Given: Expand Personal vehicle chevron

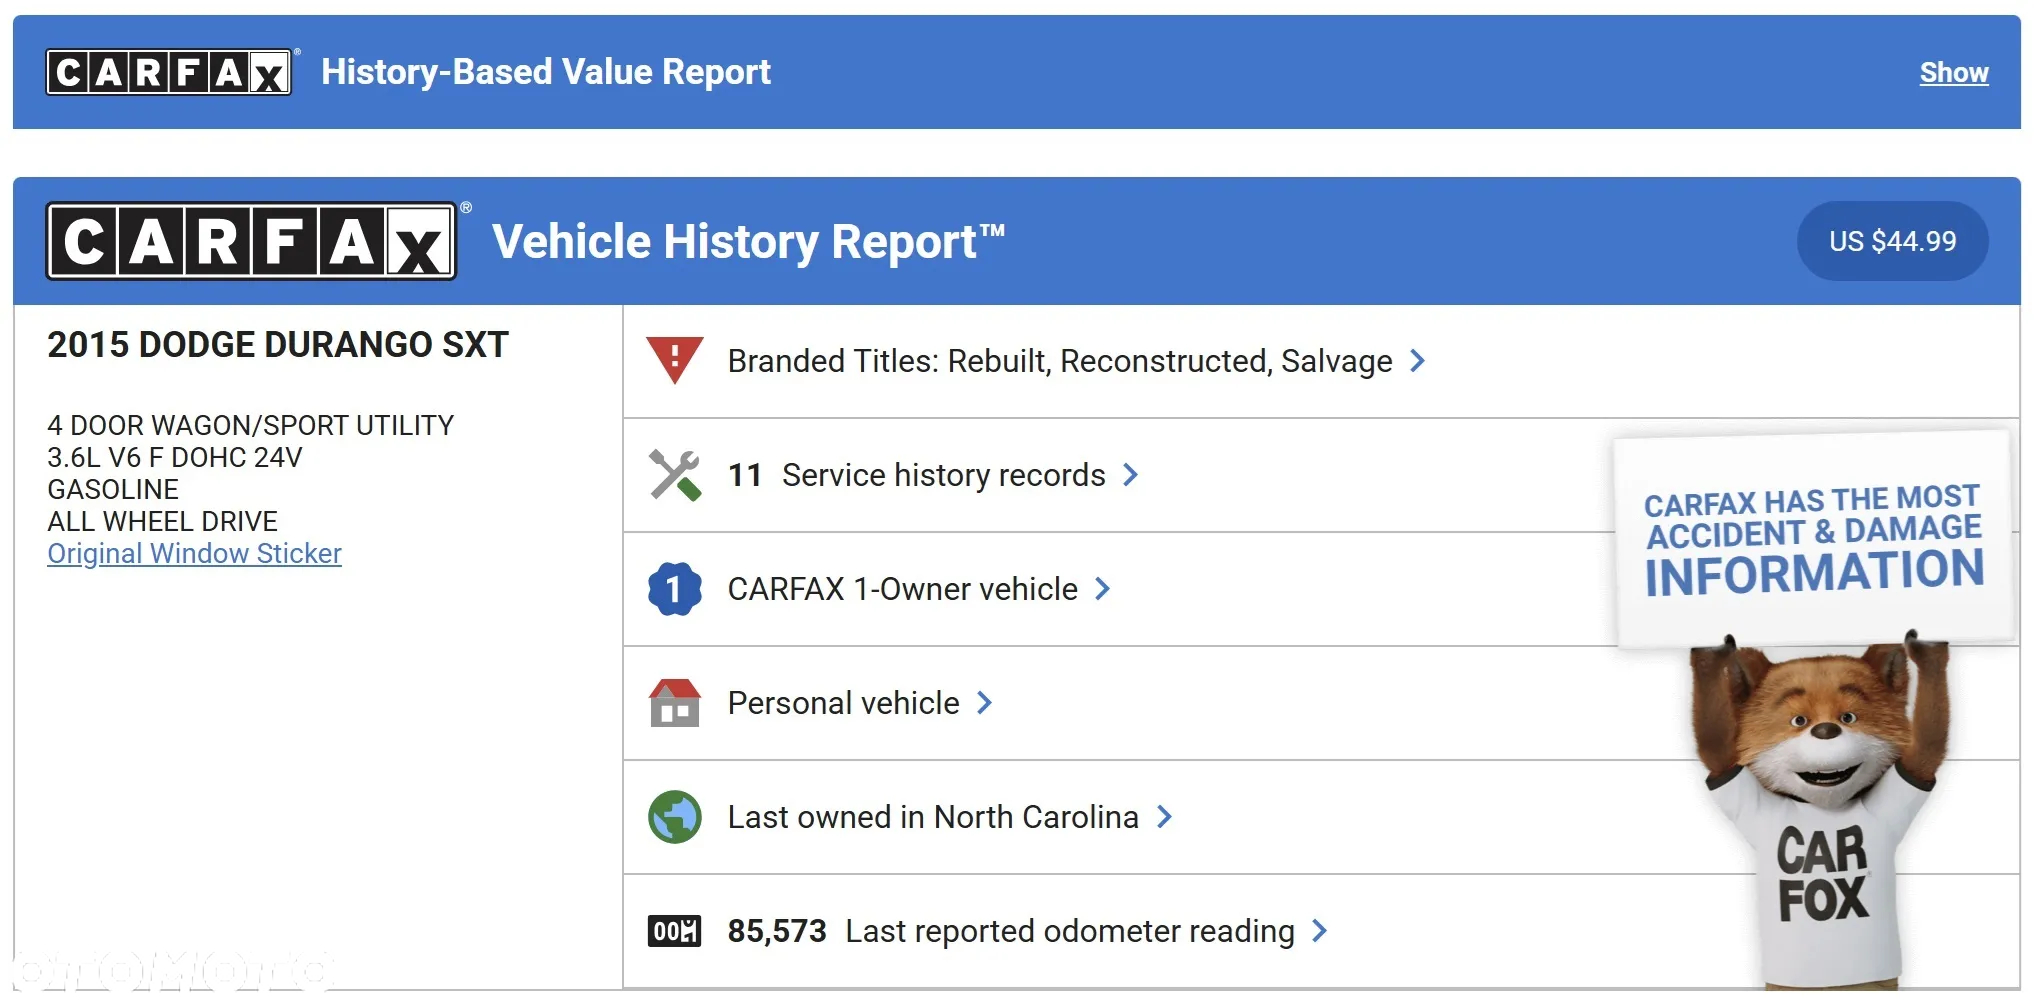Looking at the screenshot, I should 984,703.
